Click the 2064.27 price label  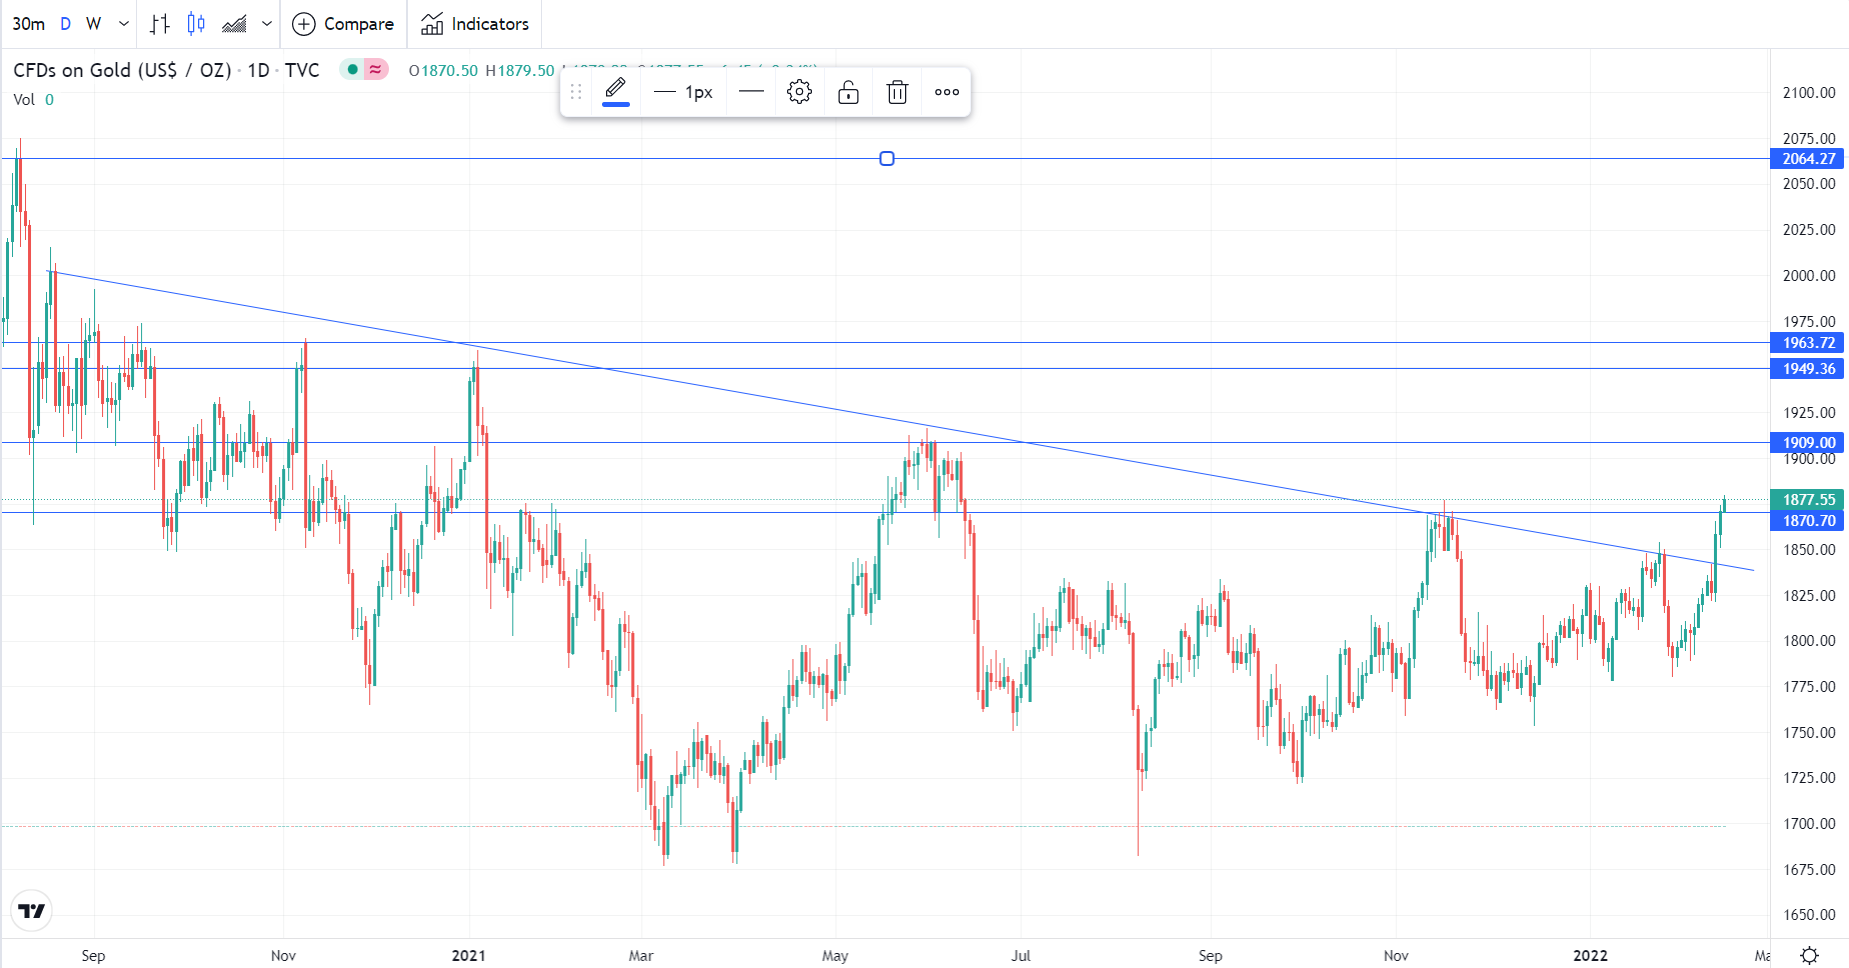click(1807, 159)
